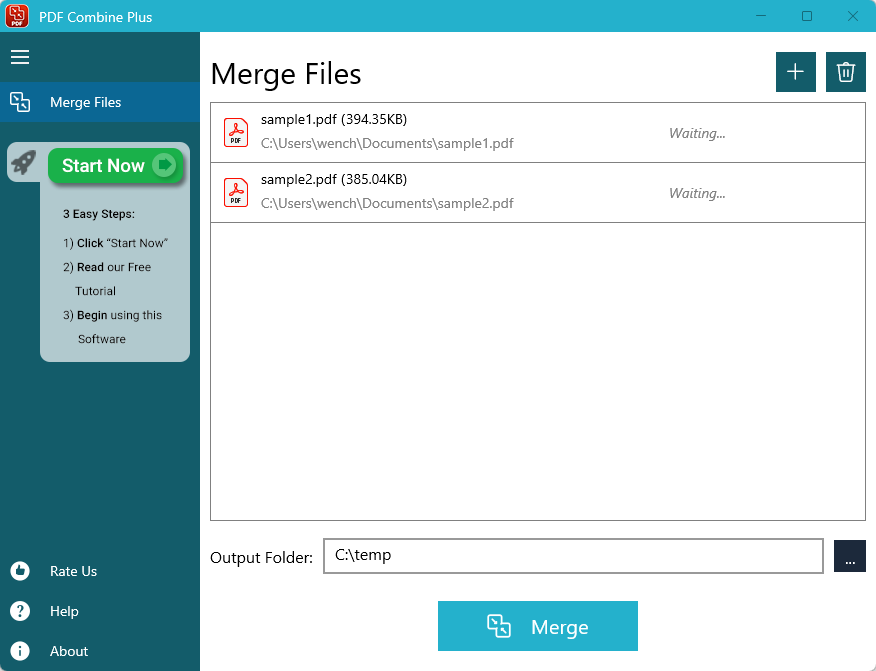This screenshot has height=671, width=876.
Task: Click the PDF icon of sample2.pdf
Action: pyautogui.click(x=236, y=192)
